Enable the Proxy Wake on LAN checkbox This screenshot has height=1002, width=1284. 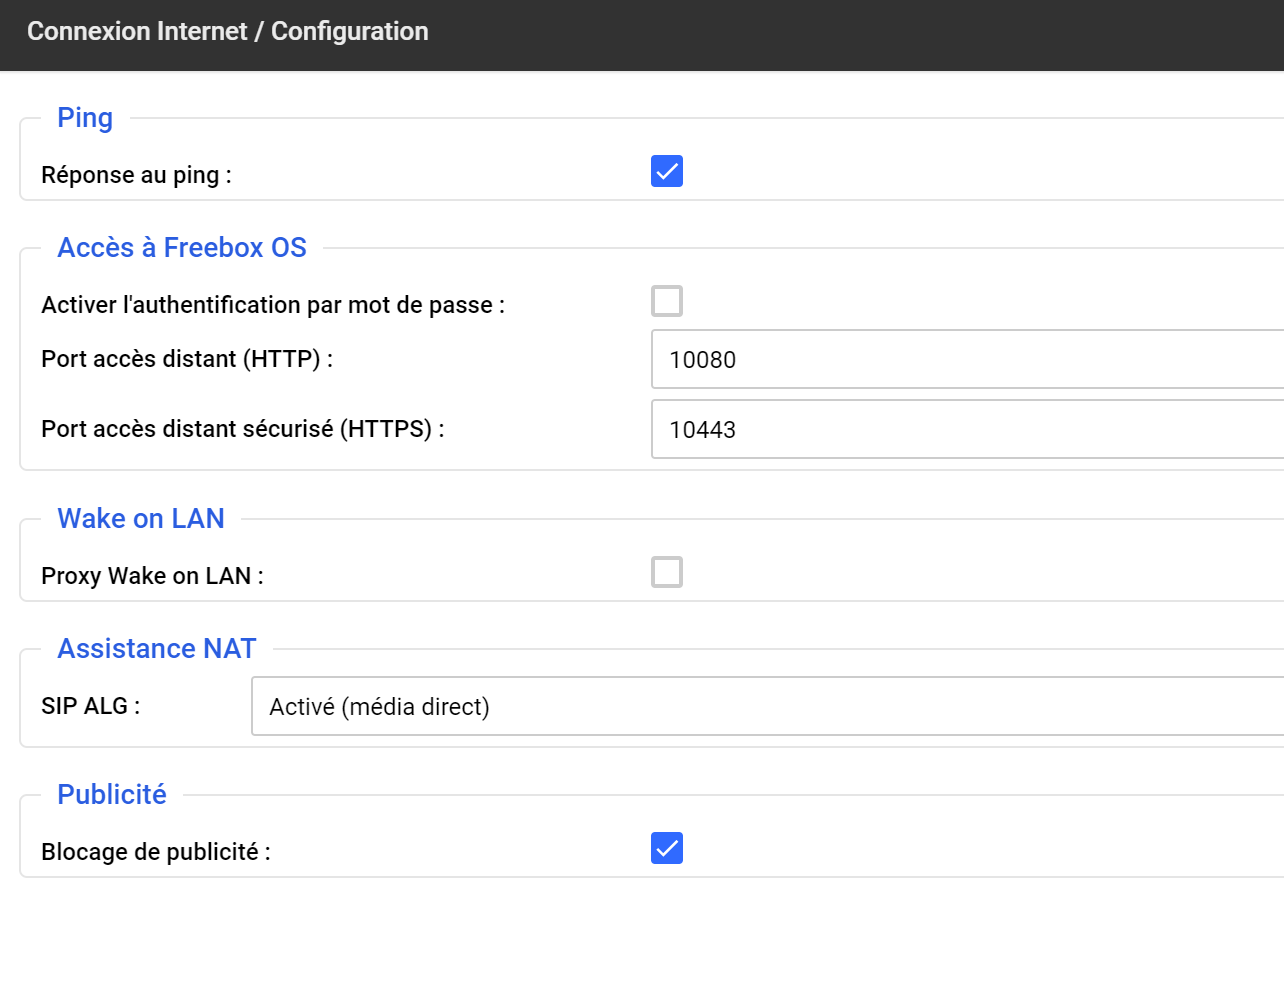point(667,572)
